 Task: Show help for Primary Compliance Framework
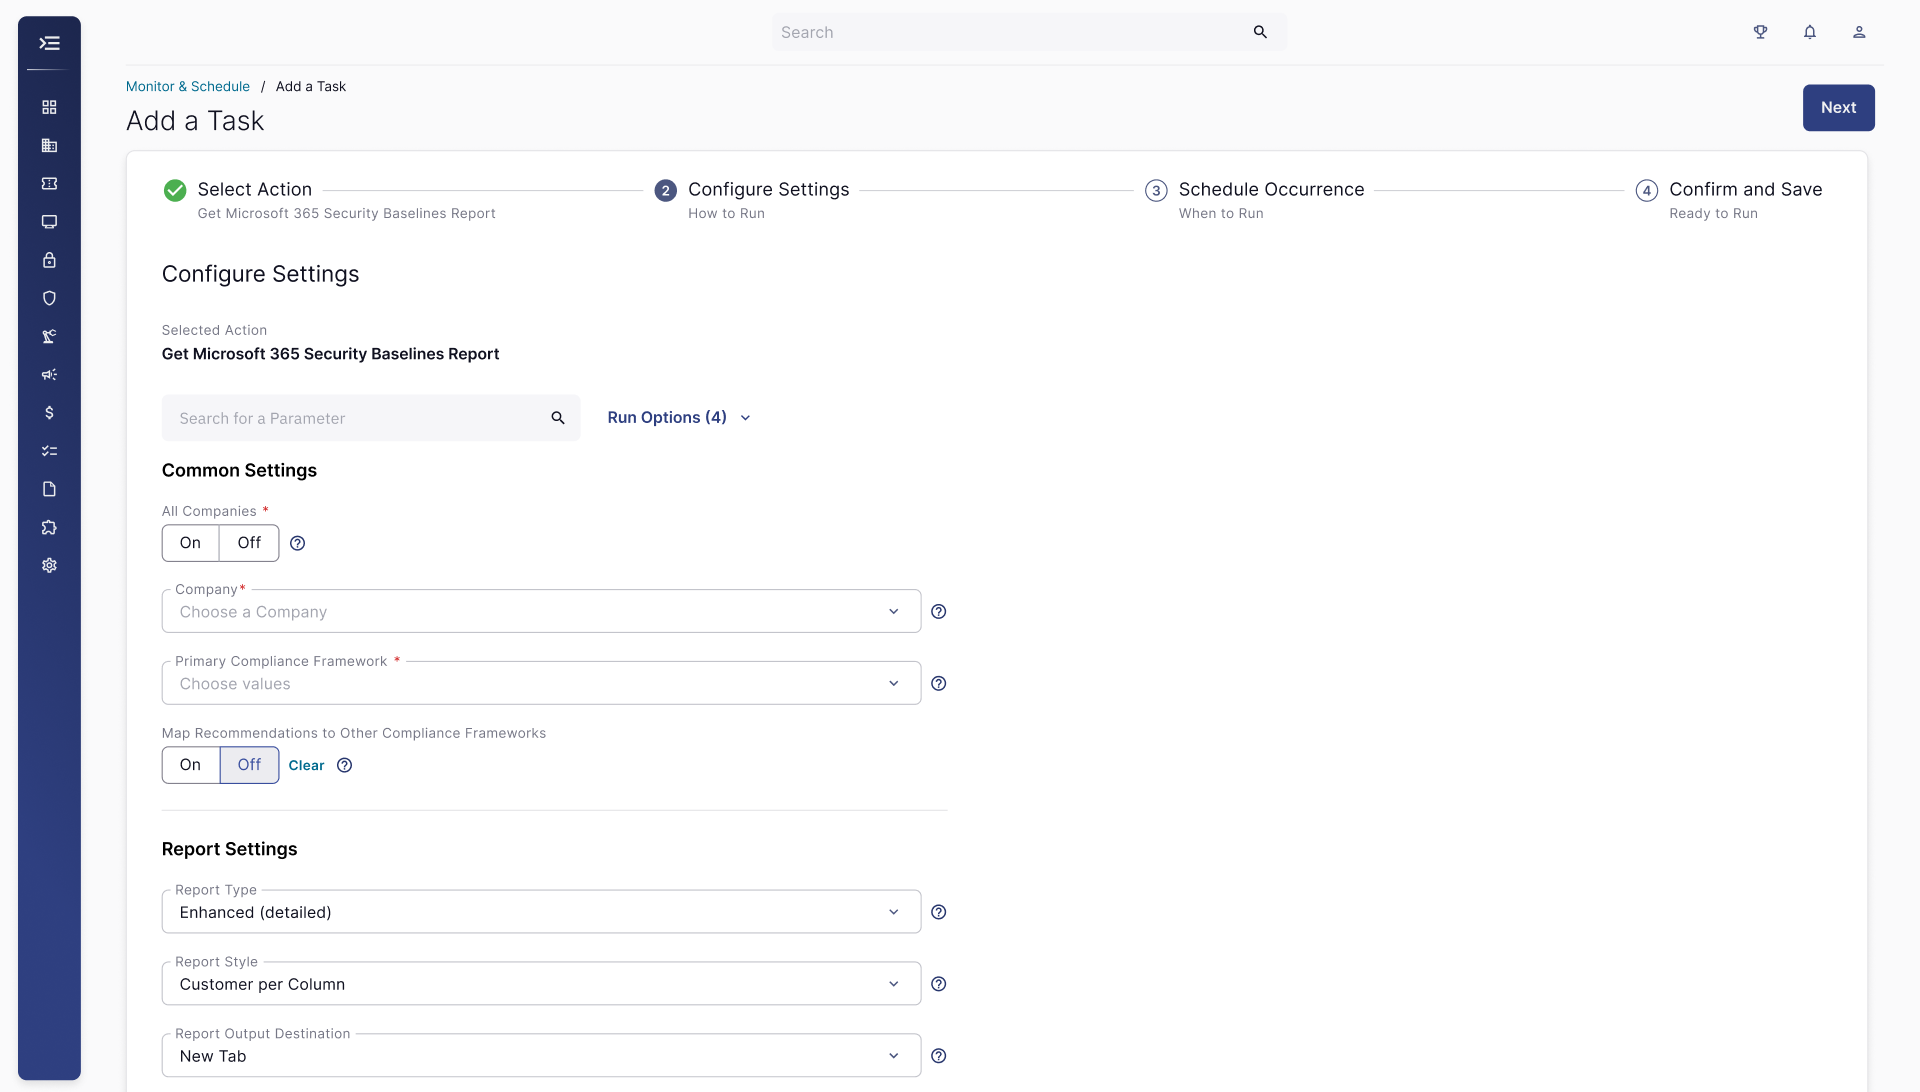[938, 683]
